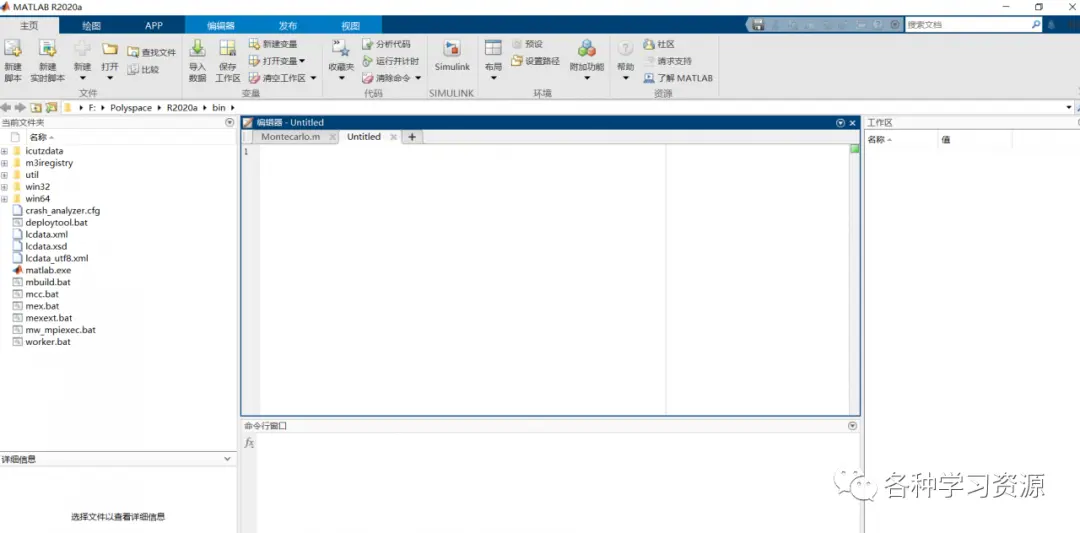Expand the util folder
This screenshot has width=1080, height=533.
(5, 175)
